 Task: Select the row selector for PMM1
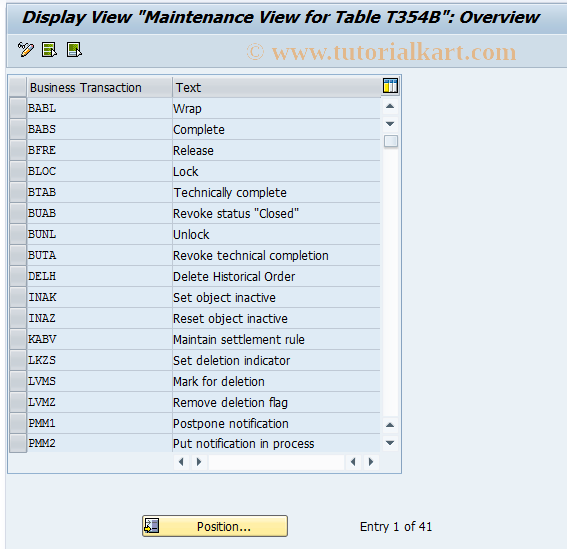point(18,423)
